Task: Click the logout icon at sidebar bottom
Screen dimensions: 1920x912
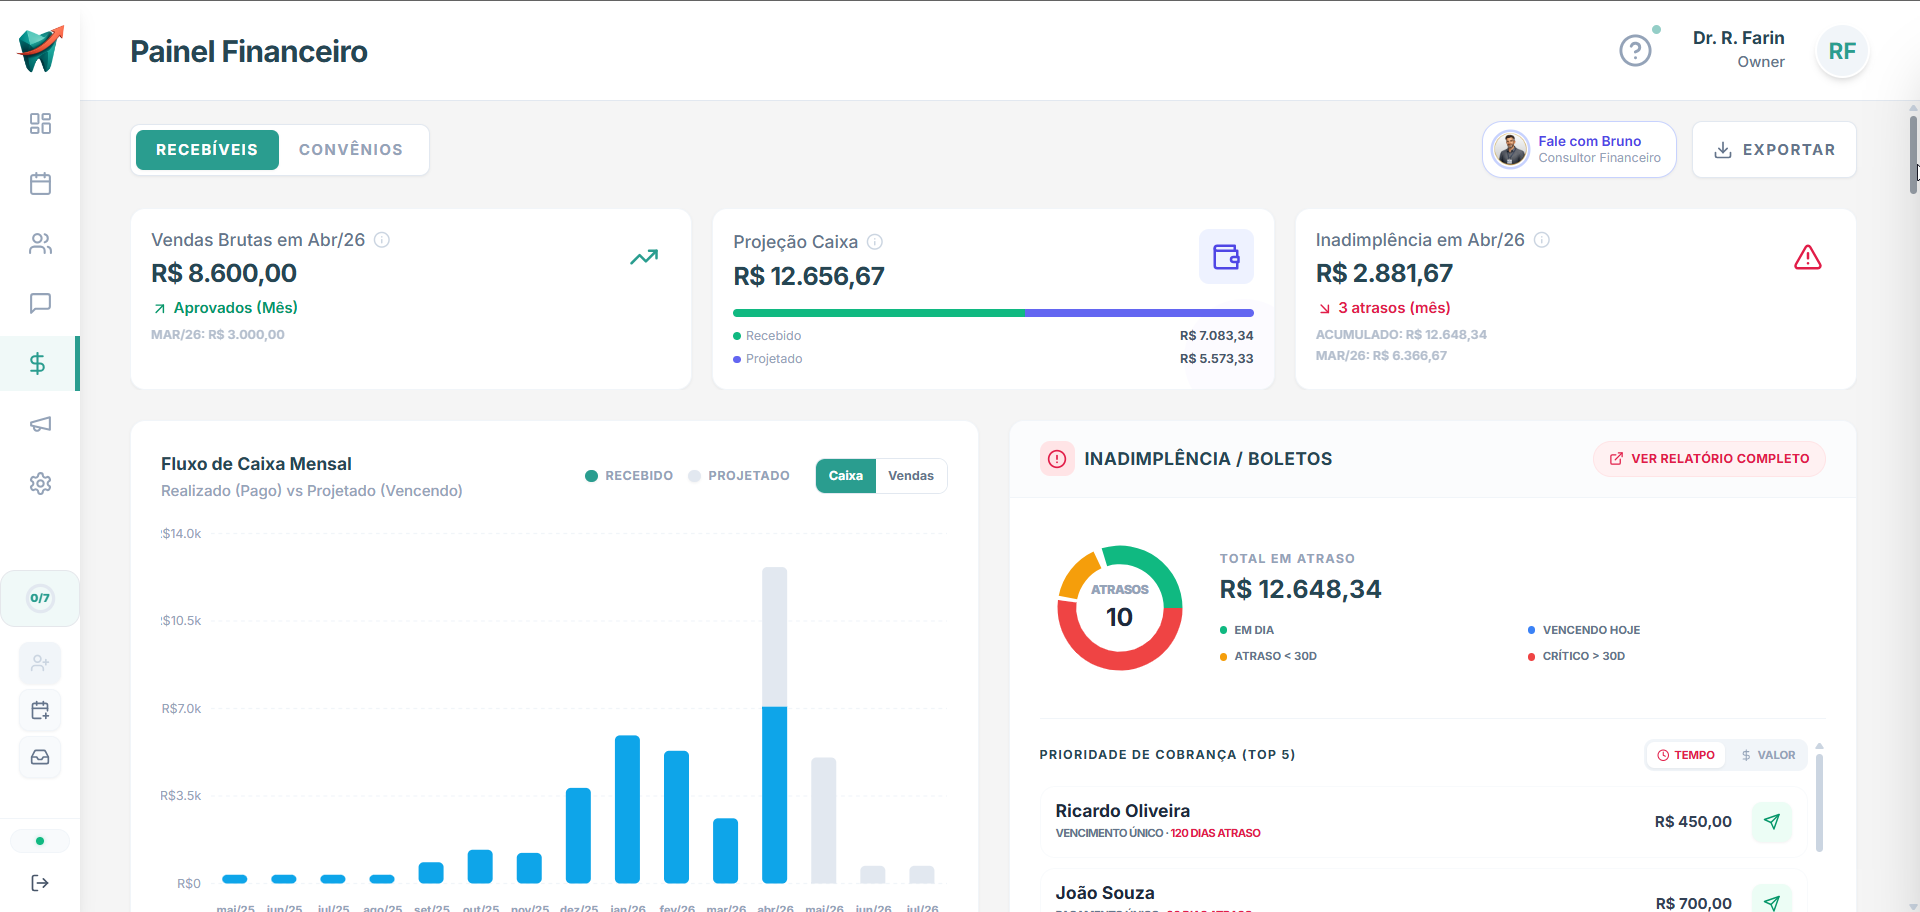Action: pos(40,883)
